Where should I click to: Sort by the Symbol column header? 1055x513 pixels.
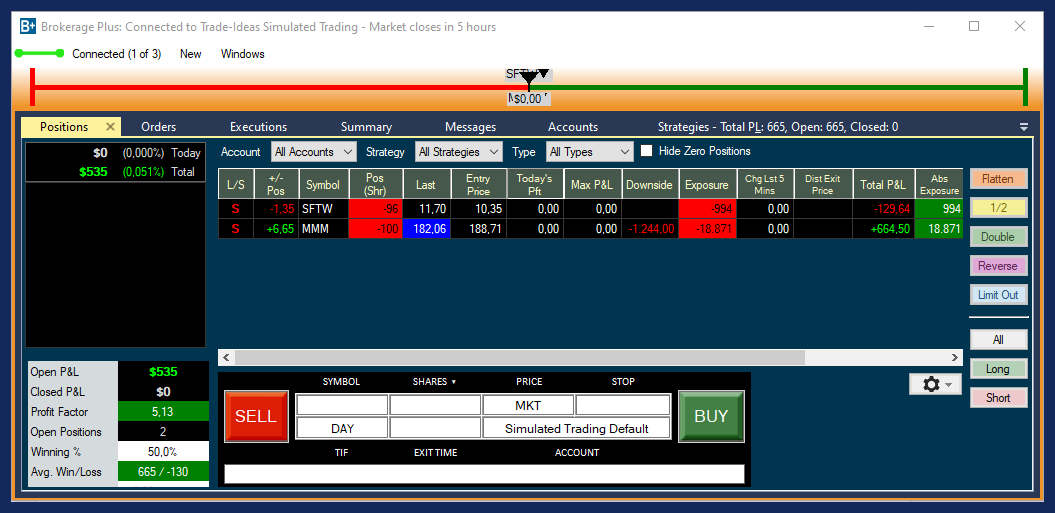pyautogui.click(x=324, y=184)
